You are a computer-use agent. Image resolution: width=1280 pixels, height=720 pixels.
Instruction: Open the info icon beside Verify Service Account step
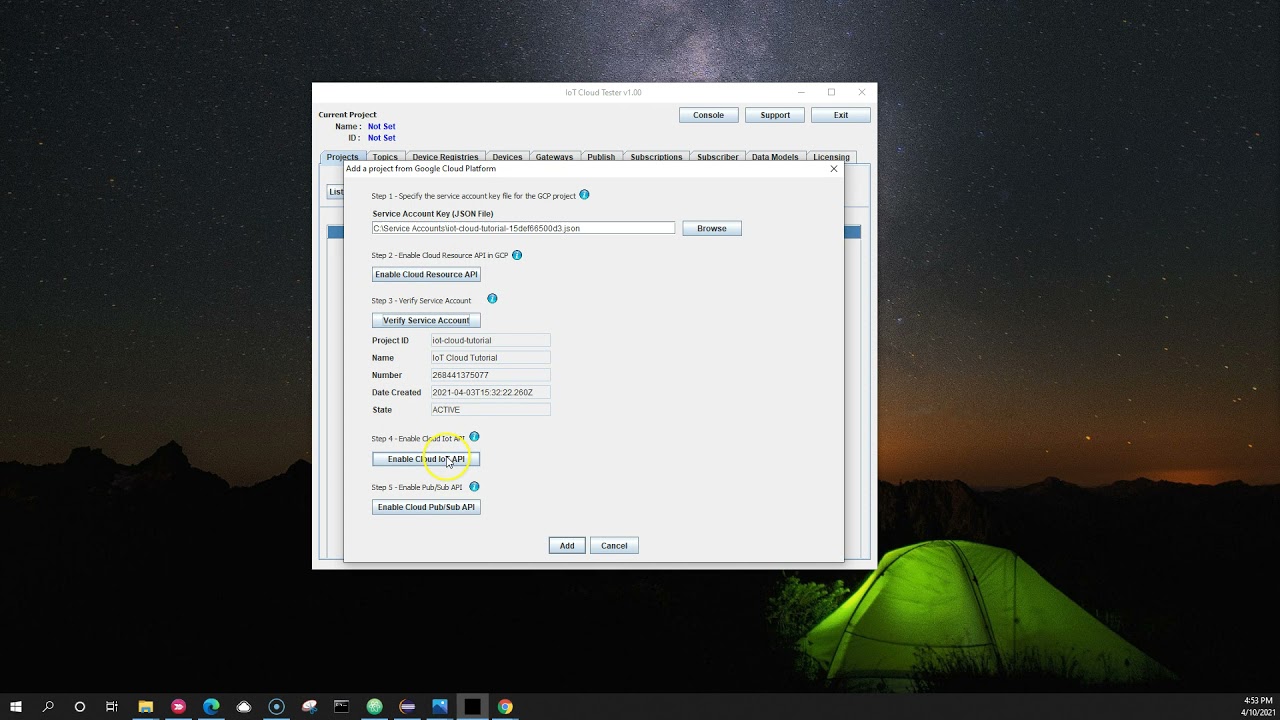pyautogui.click(x=492, y=299)
